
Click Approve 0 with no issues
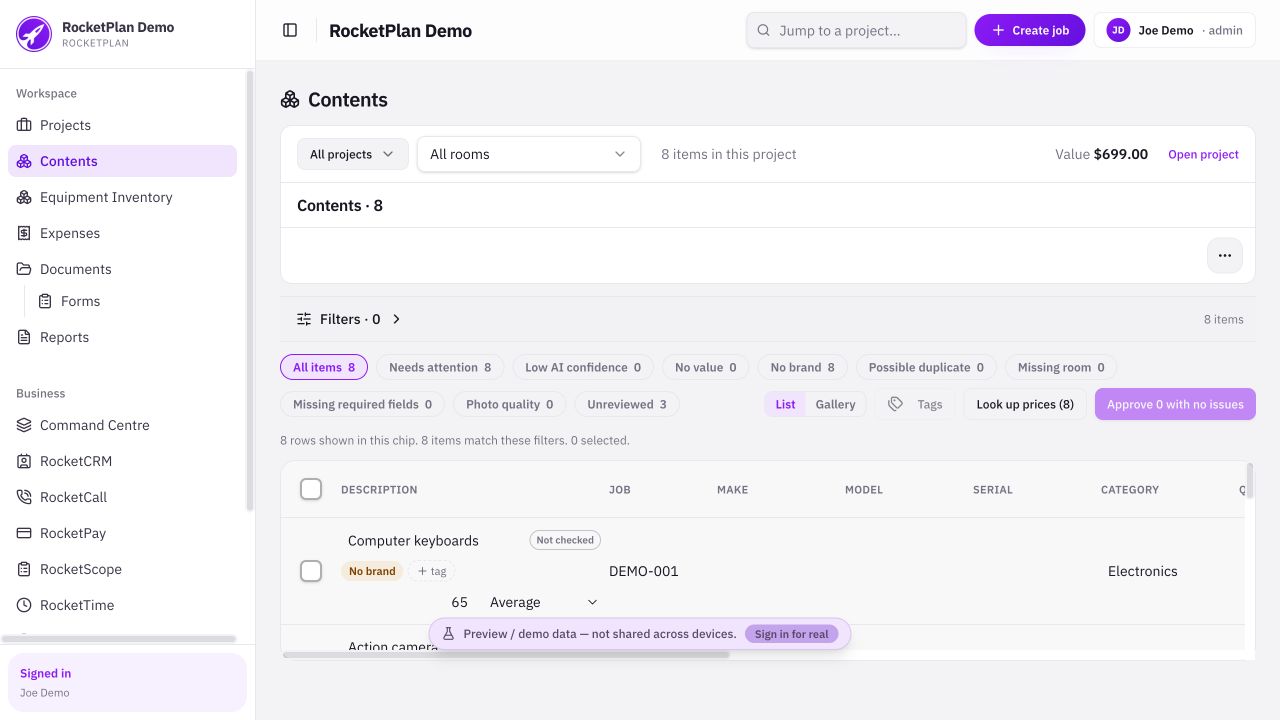(x=1175, y=404)
